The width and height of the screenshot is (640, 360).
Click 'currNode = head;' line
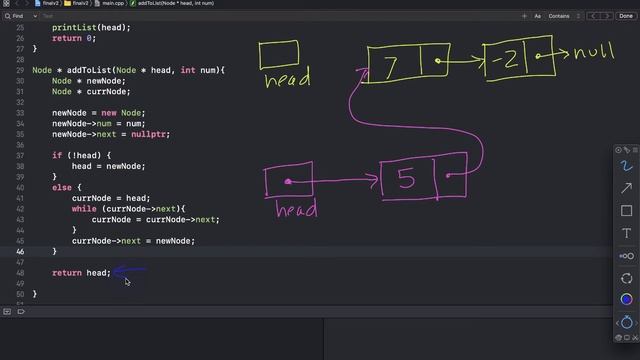[x=111, y=198]
